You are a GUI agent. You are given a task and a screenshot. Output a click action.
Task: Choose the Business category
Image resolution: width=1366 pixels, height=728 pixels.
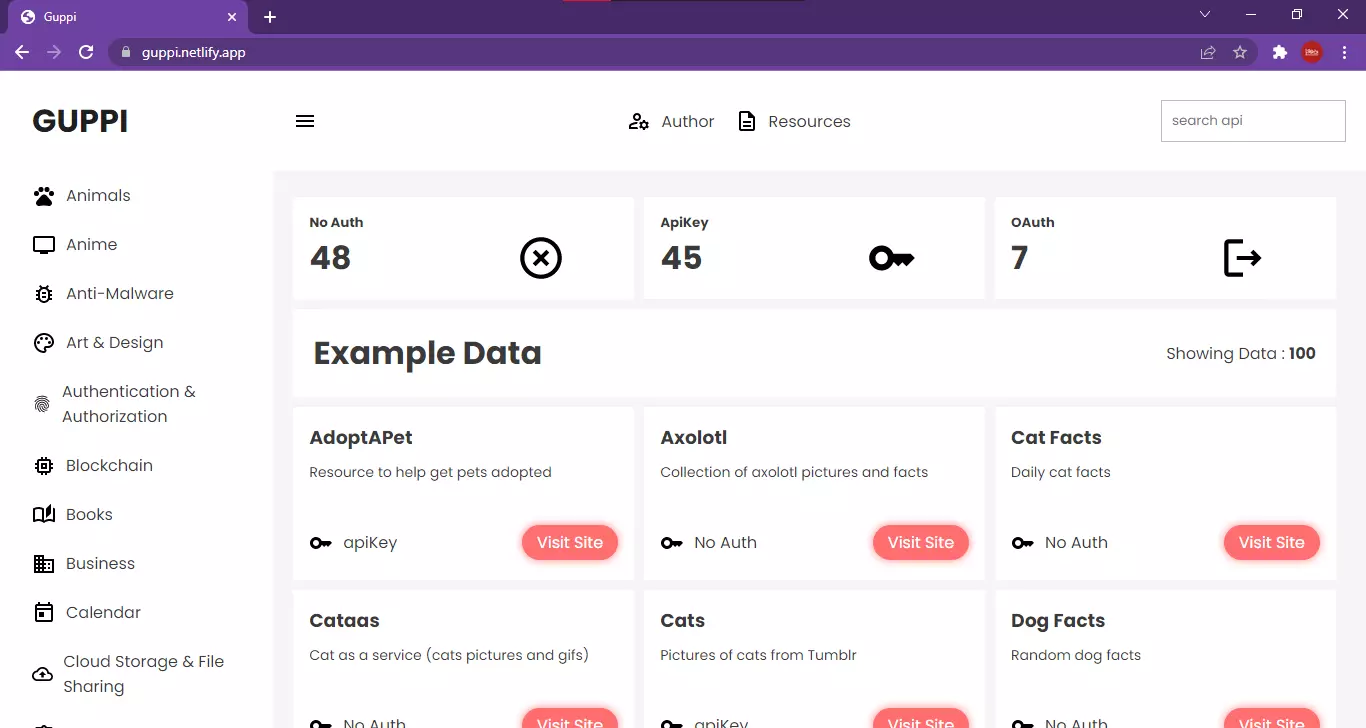coord(100,564)
